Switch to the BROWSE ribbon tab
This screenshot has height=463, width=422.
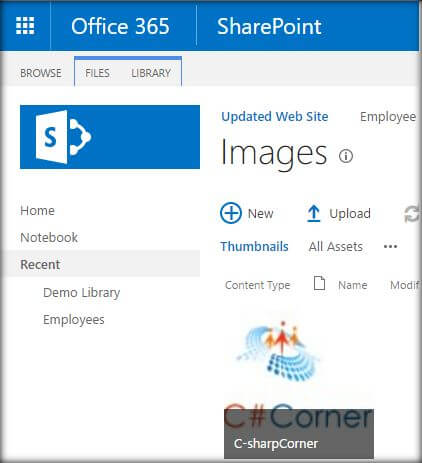click(41, 73)
